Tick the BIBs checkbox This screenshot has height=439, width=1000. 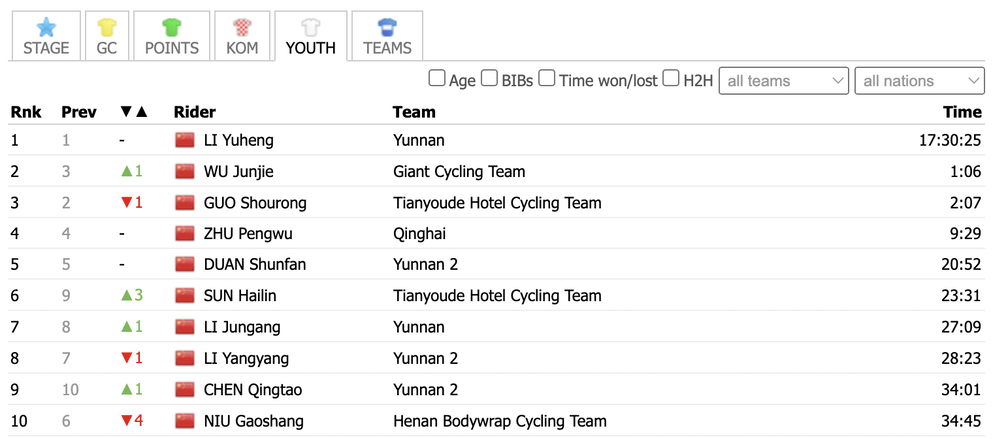(489, 79)
